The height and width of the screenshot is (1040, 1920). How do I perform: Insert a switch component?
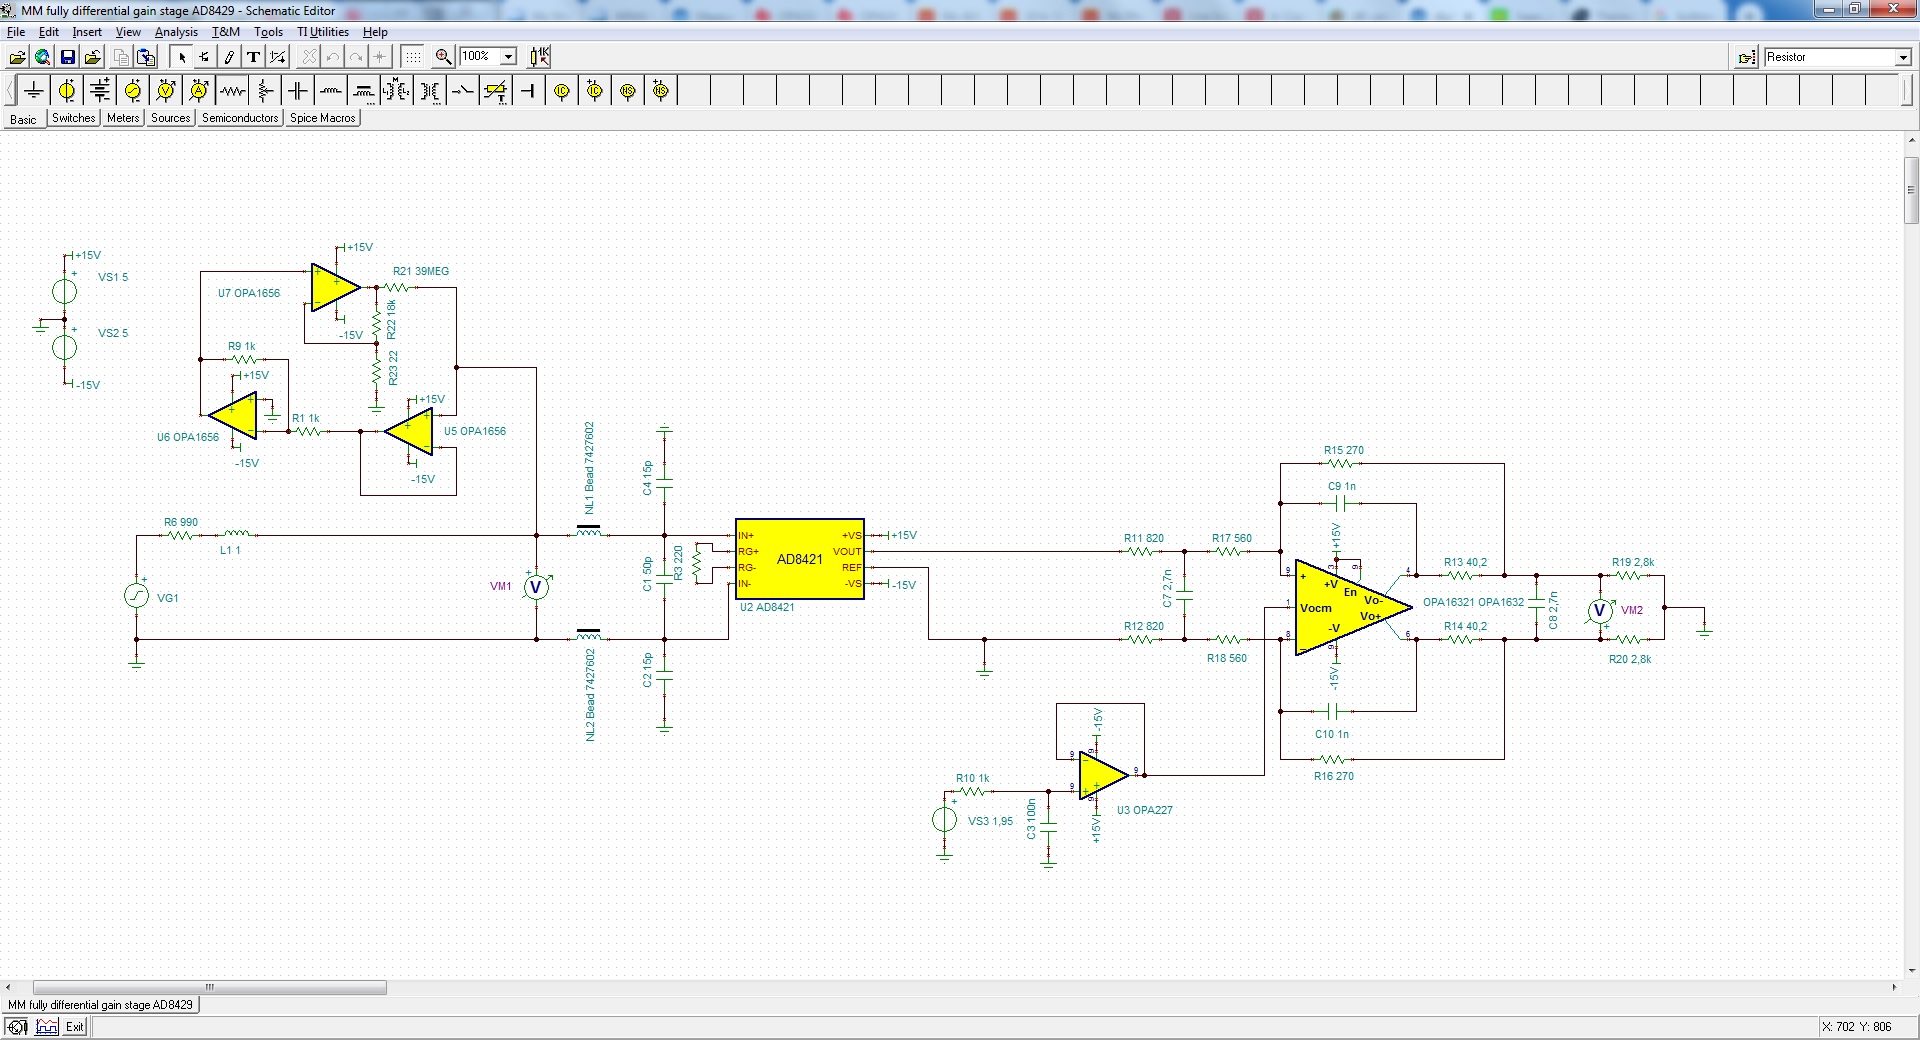pyautogui.click(x=463, y=91)
